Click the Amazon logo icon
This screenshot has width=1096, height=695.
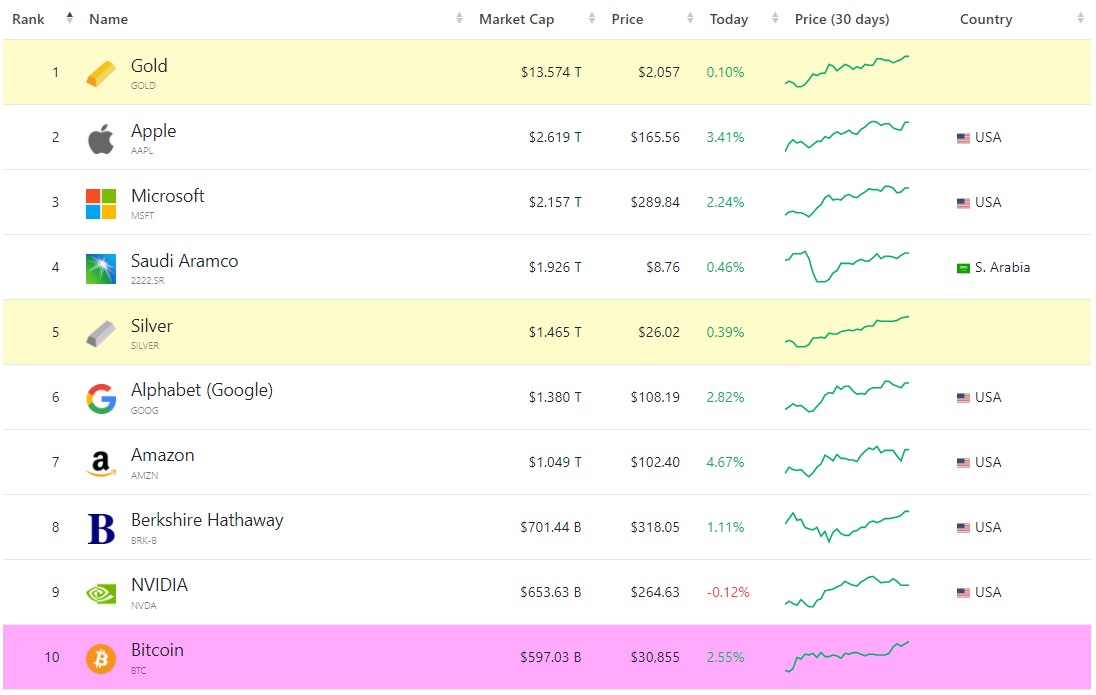pyautogui.click(x=100, y=463)
